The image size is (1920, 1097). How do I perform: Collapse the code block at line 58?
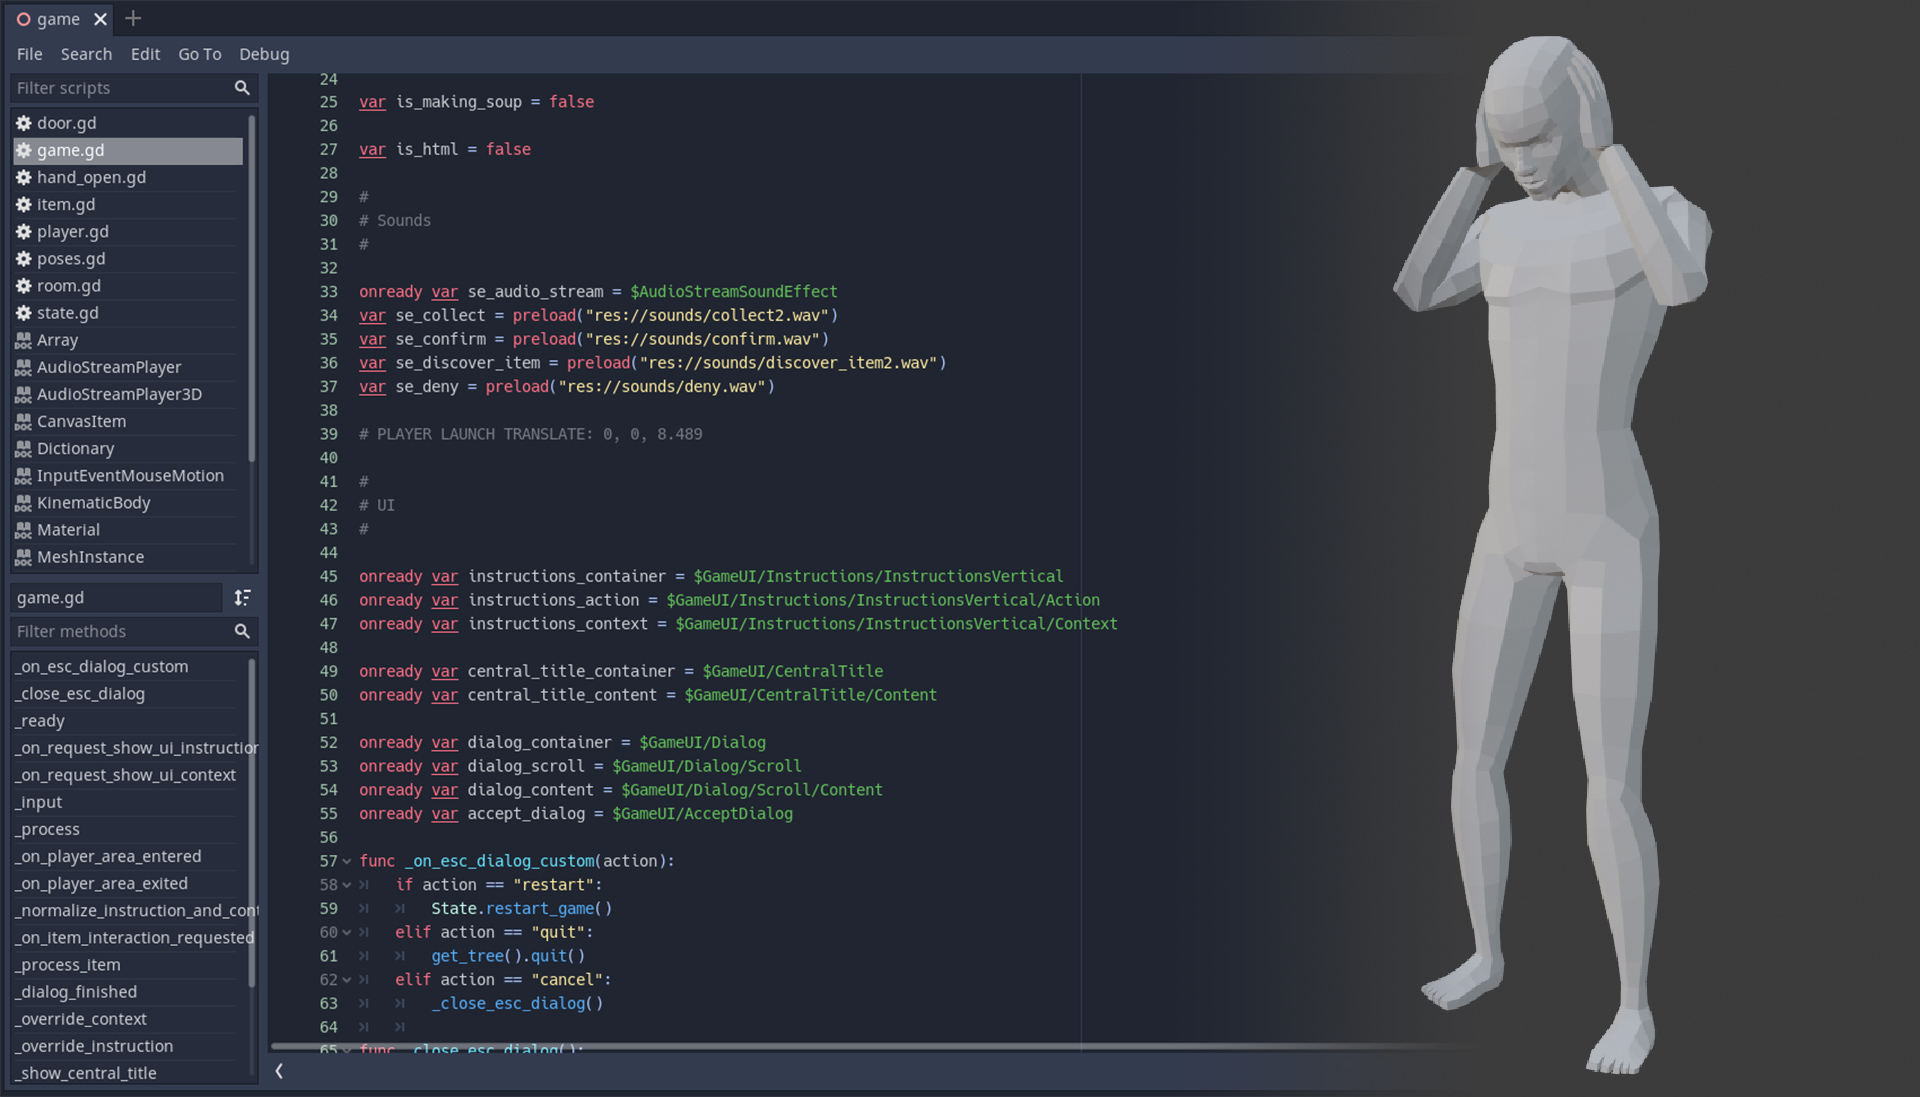pyautogui.click(x=347, y=885)
